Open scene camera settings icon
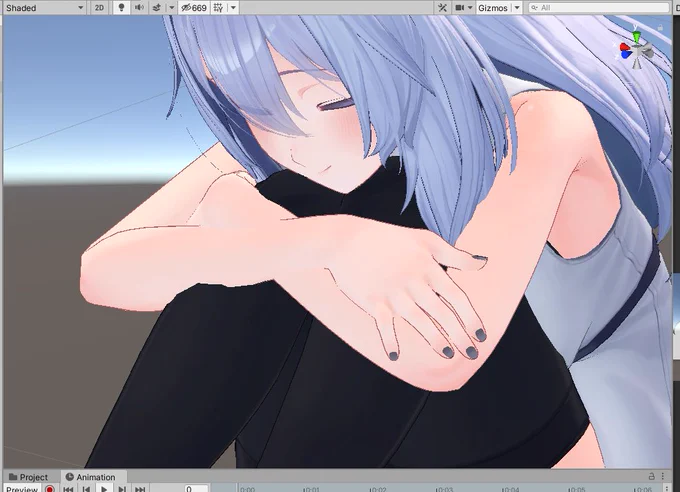This screenshot has height=492, width=680. pyautogui.click(x=459, y=8)
